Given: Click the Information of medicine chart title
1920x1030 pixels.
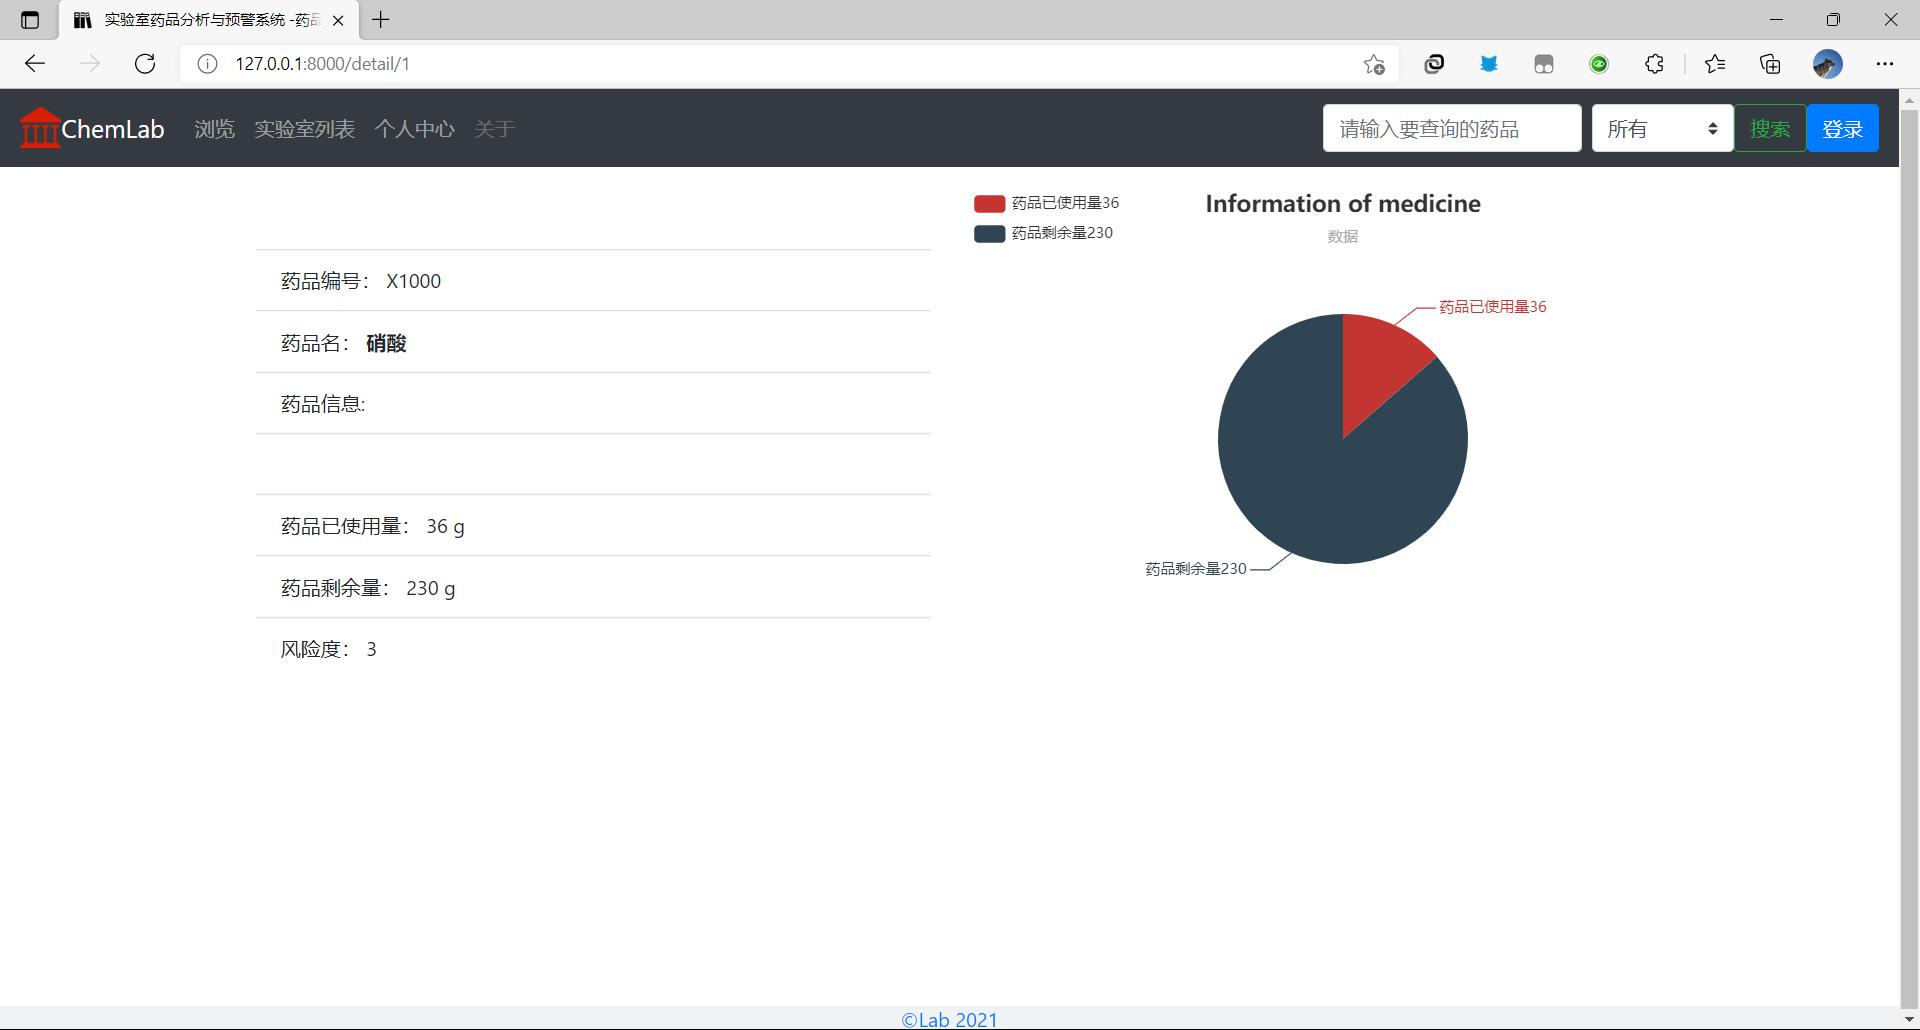Looking at the screenshot, I should pos(1343,203).
